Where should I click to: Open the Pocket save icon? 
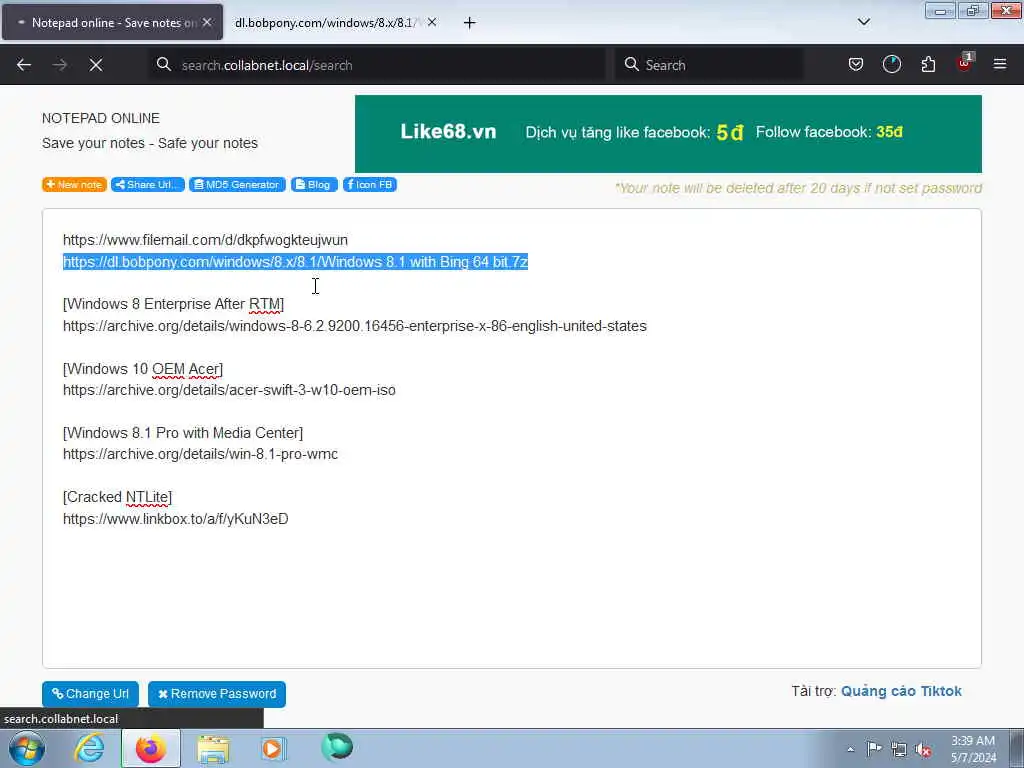coord(856,64)
